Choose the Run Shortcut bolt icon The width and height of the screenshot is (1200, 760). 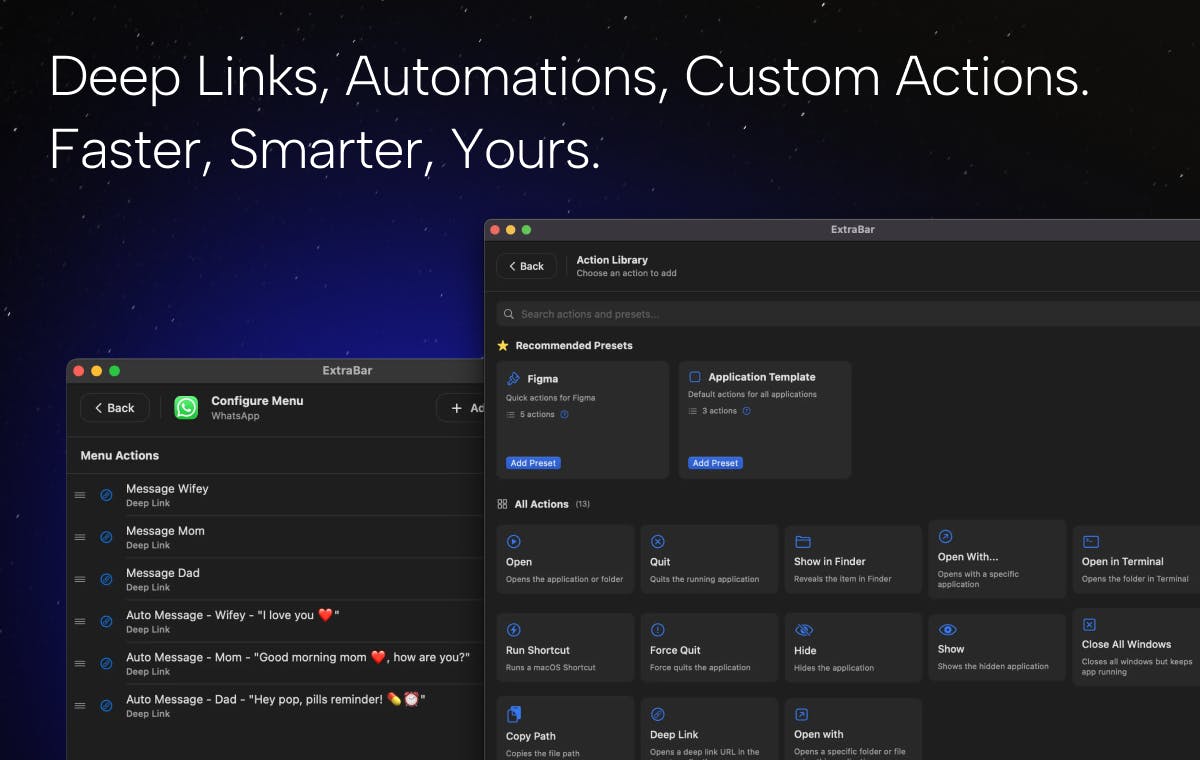tap(513, 629)
